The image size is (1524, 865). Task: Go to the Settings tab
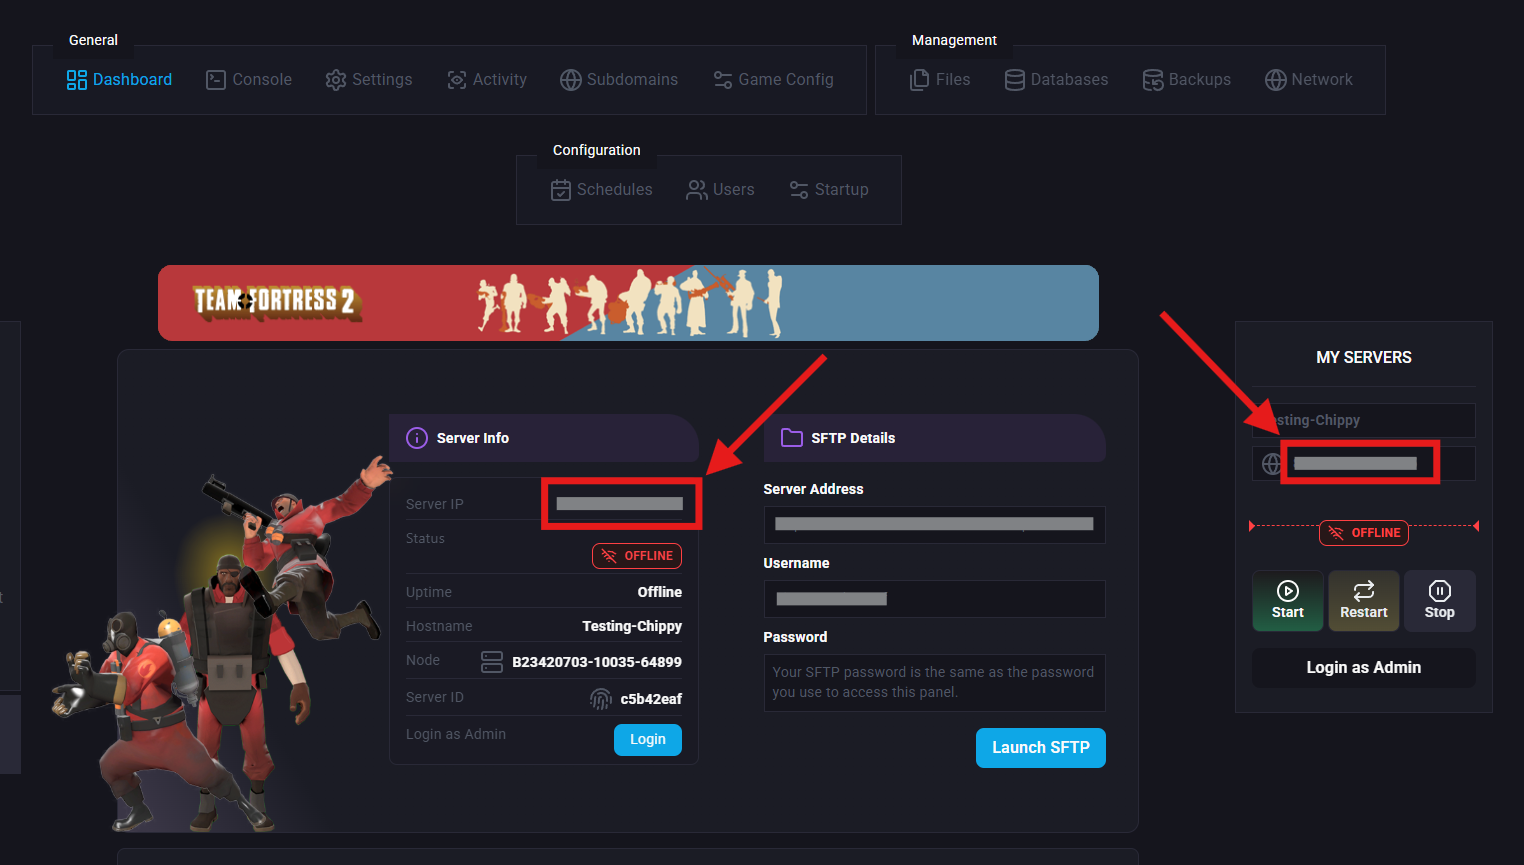[x=369, y=80]
